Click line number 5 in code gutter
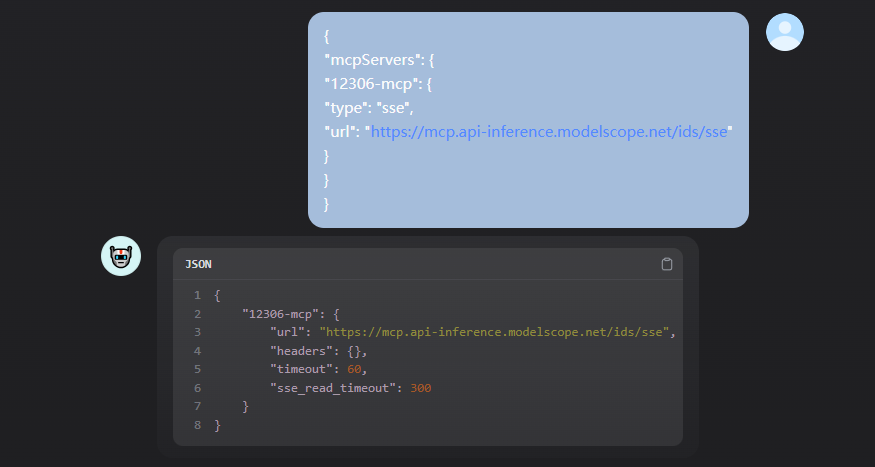The width and height of the screenshot is (875, 467). click(197, 370)
